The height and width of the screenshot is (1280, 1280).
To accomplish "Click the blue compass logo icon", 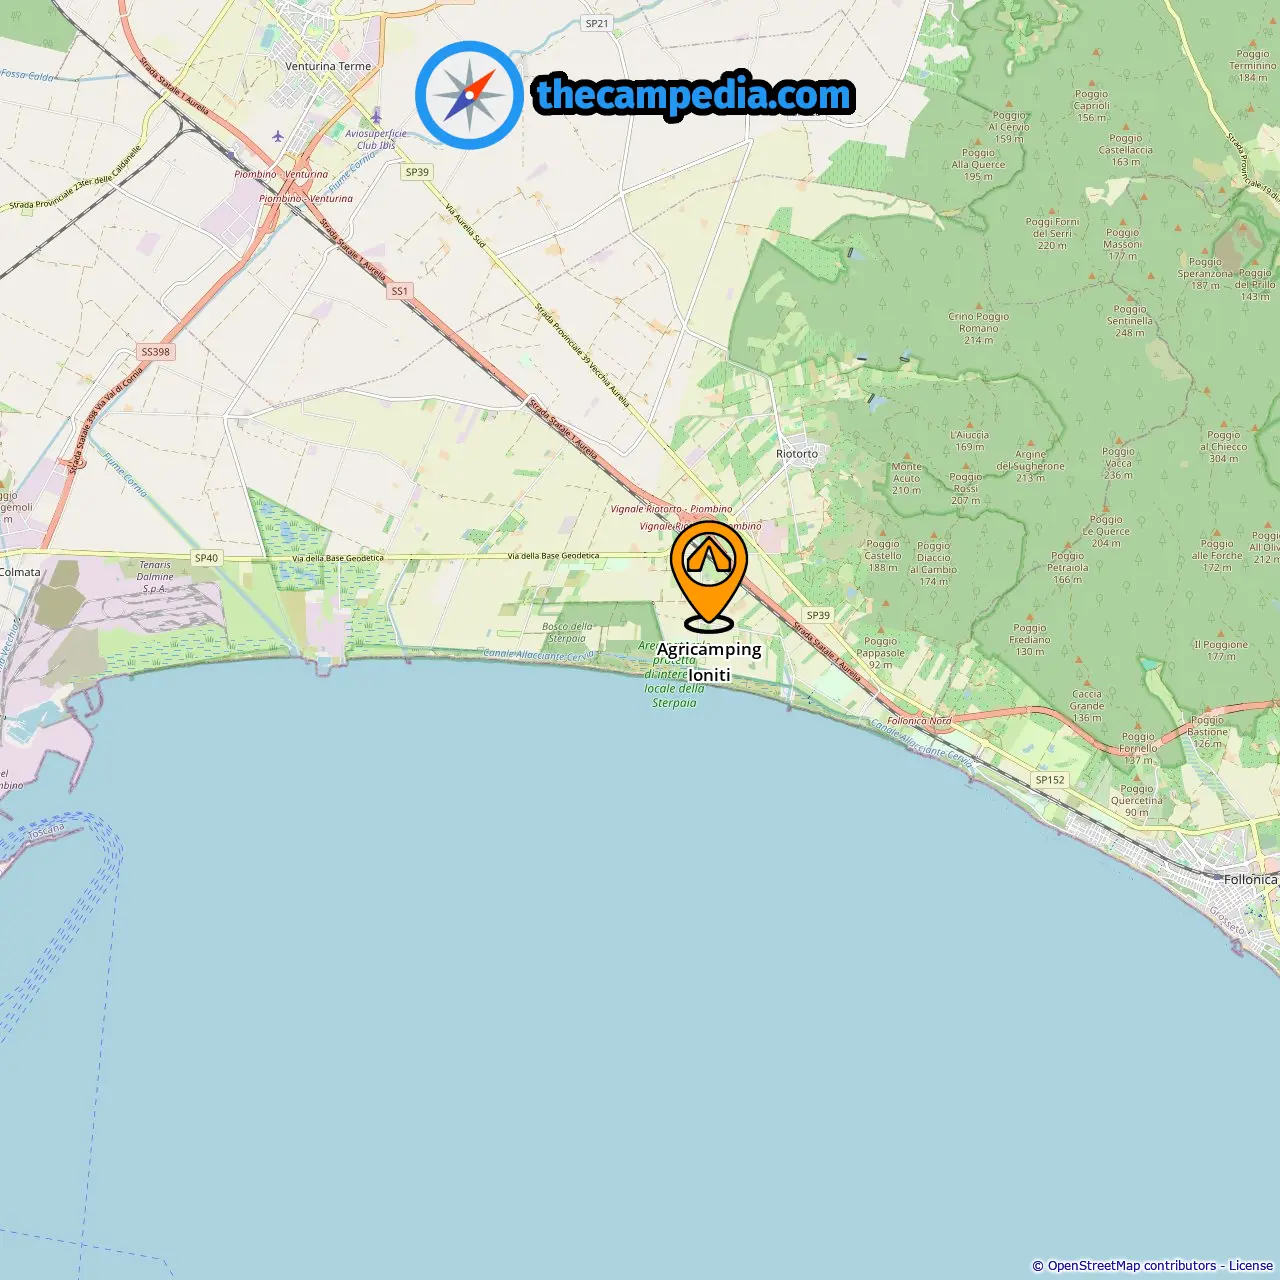I will pos(469,95).
